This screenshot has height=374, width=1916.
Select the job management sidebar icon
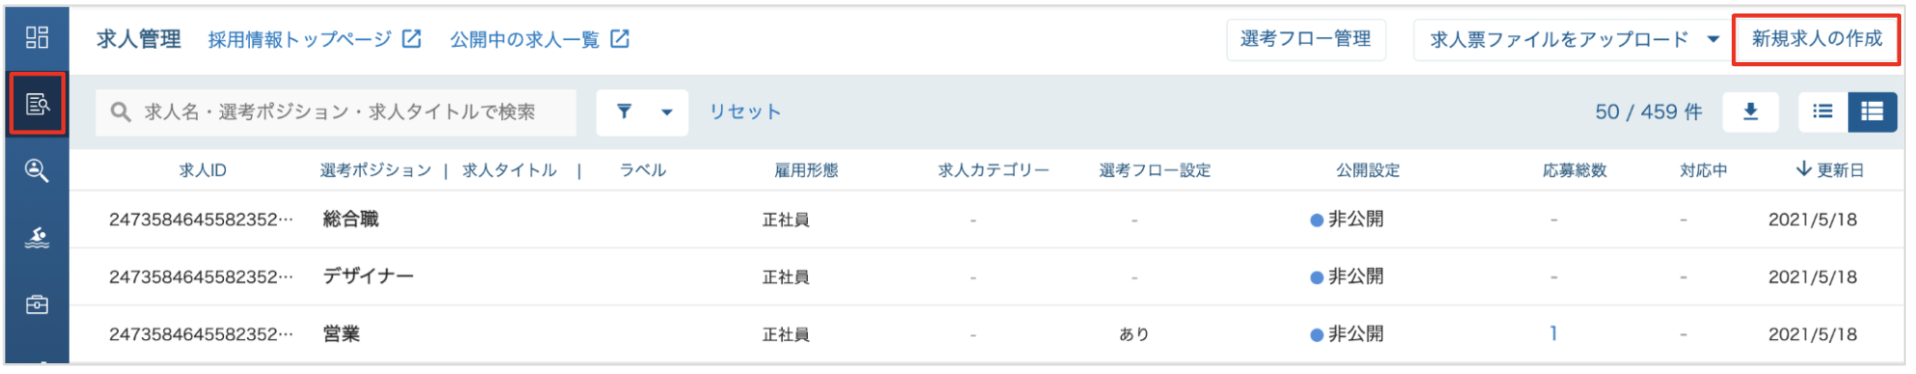(37, 104)
